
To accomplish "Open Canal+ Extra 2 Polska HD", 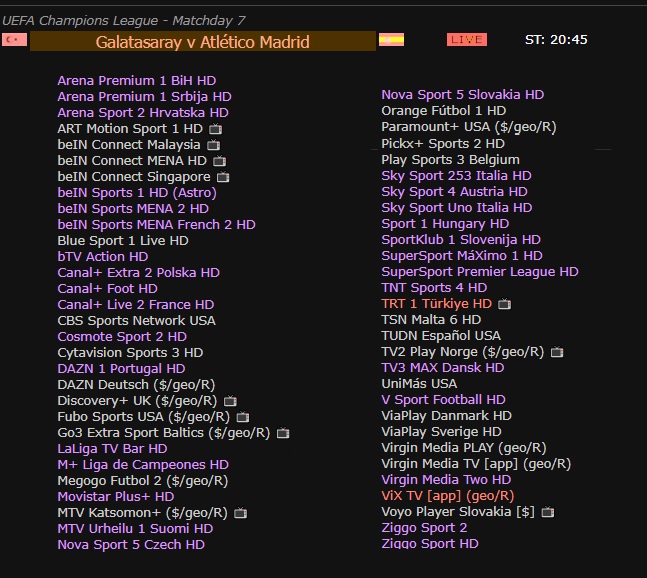I will (x=139, y=273).
